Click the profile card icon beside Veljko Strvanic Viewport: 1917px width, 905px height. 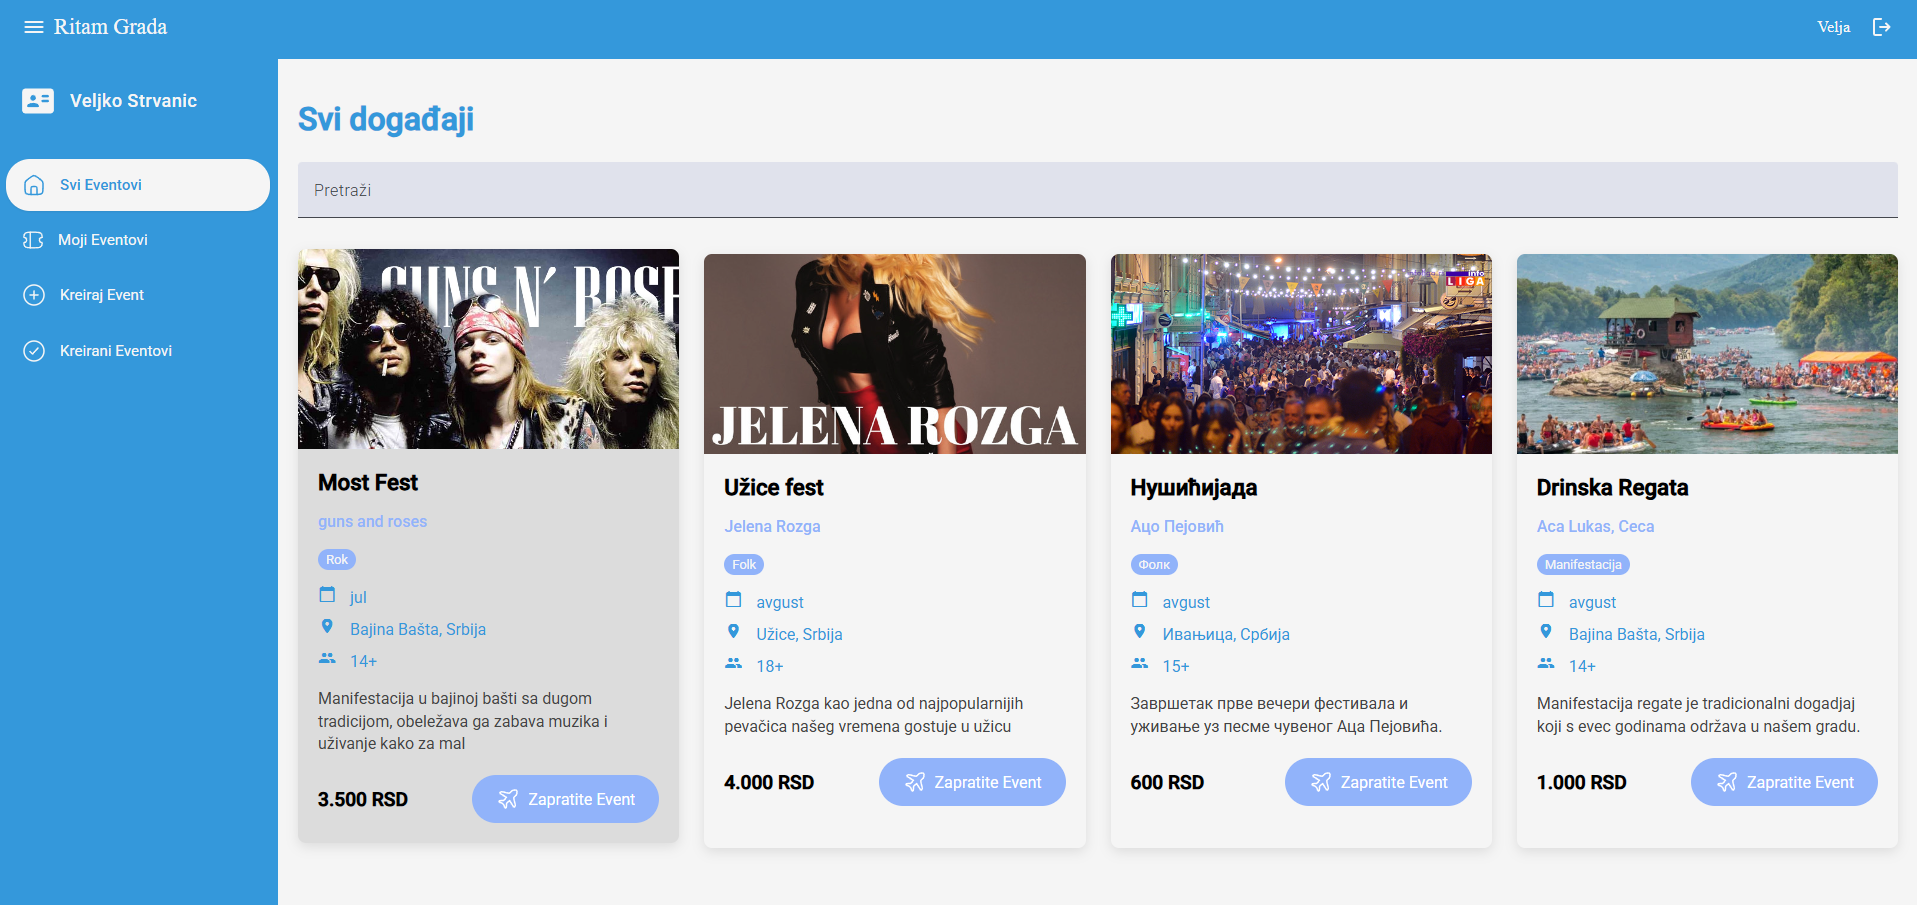(x=38, y=100)
